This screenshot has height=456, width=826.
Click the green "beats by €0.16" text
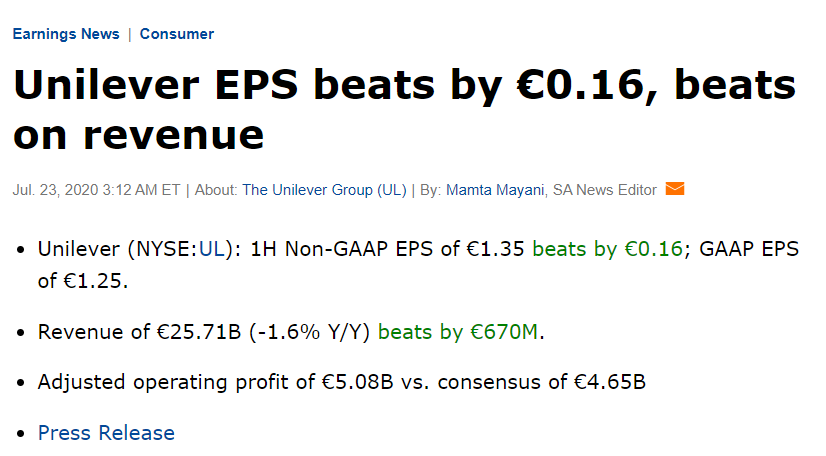click(x=608, y=250)
